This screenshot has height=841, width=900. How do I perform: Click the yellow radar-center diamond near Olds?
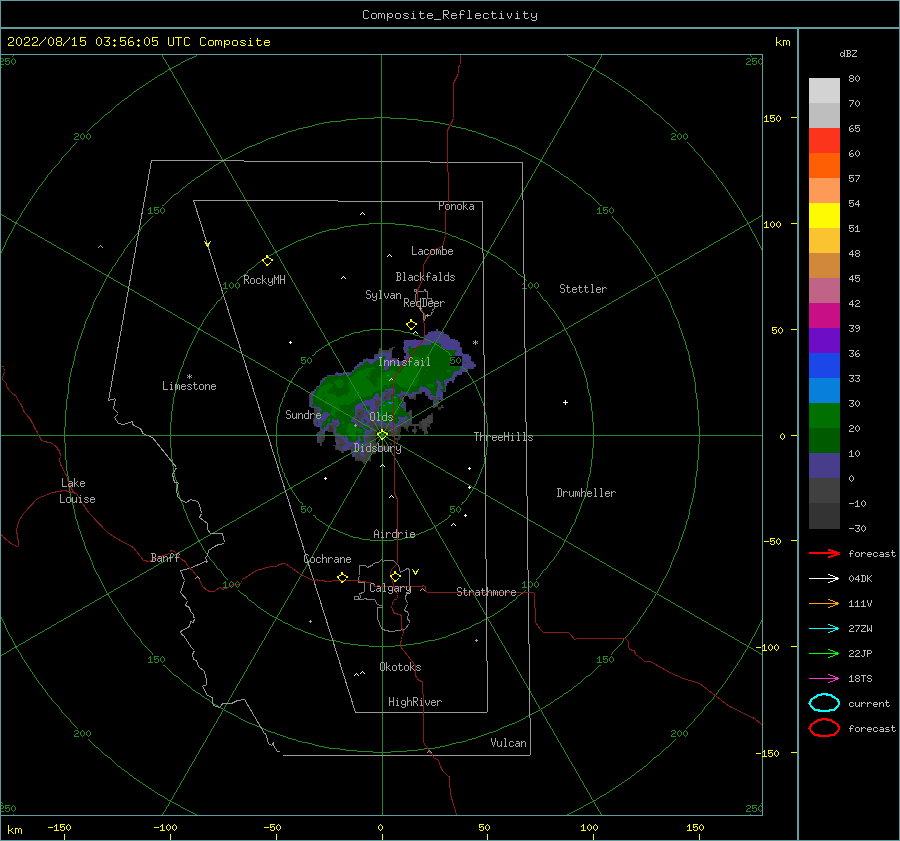pyautogui.click(x=382, y=435)
